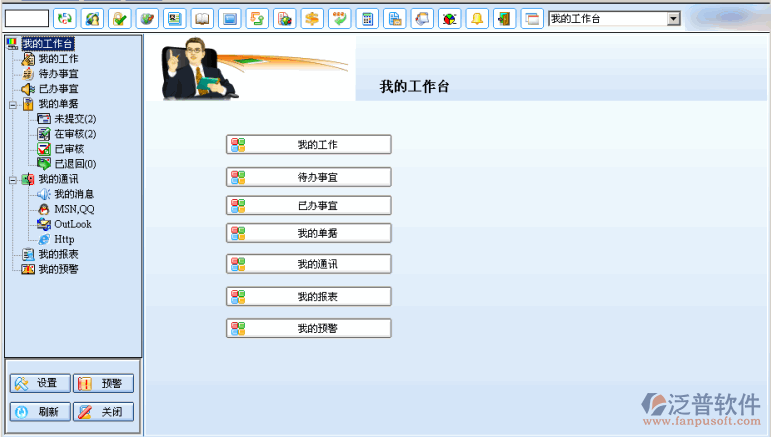
Task: Open the 我的工作台 dropdown arrow
Action: click(x=674, y=19)
